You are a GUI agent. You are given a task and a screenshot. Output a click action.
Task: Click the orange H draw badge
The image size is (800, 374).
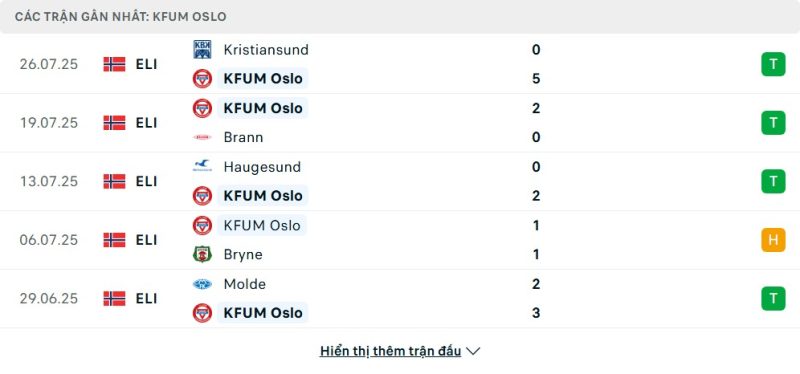click(x=773, y=240)
